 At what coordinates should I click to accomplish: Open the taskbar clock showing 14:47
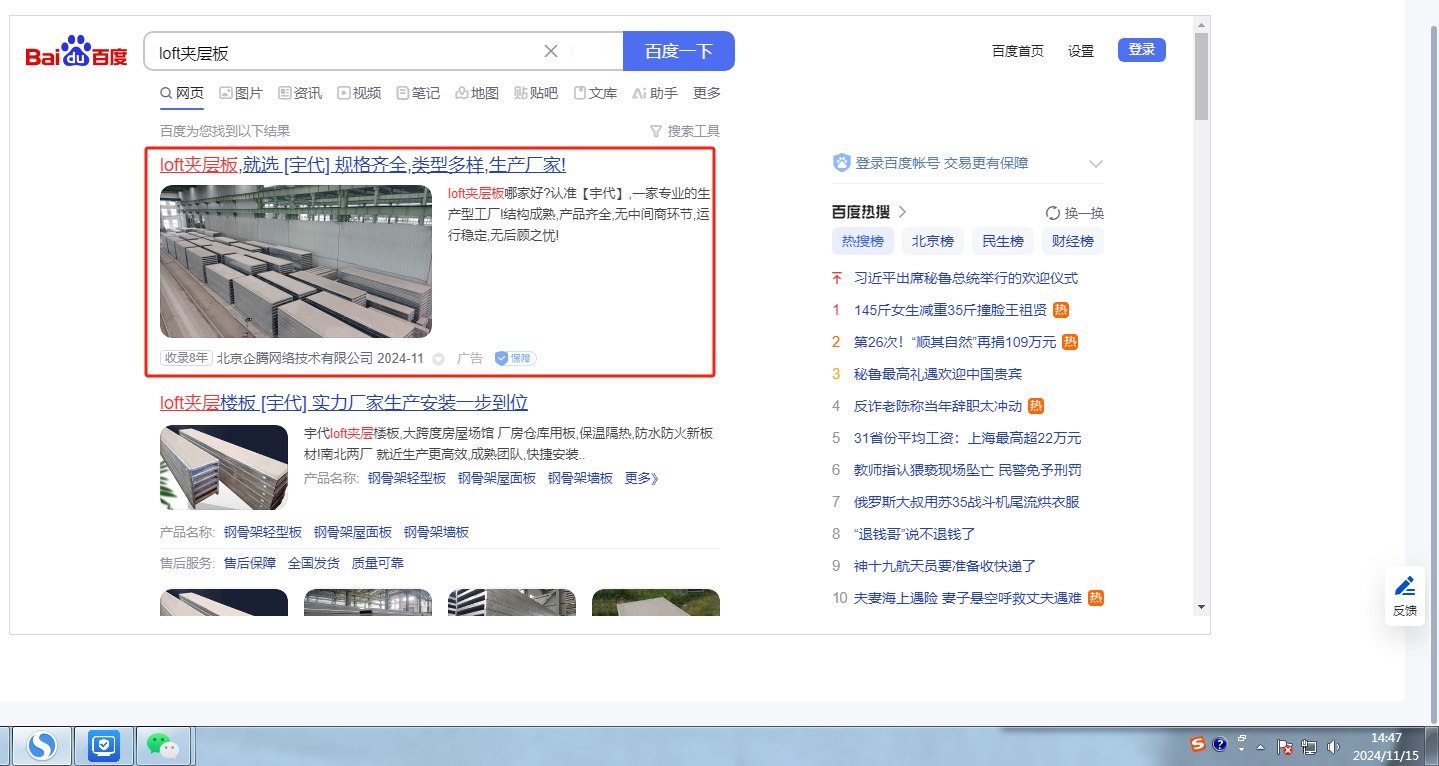tap(1386, 746)
